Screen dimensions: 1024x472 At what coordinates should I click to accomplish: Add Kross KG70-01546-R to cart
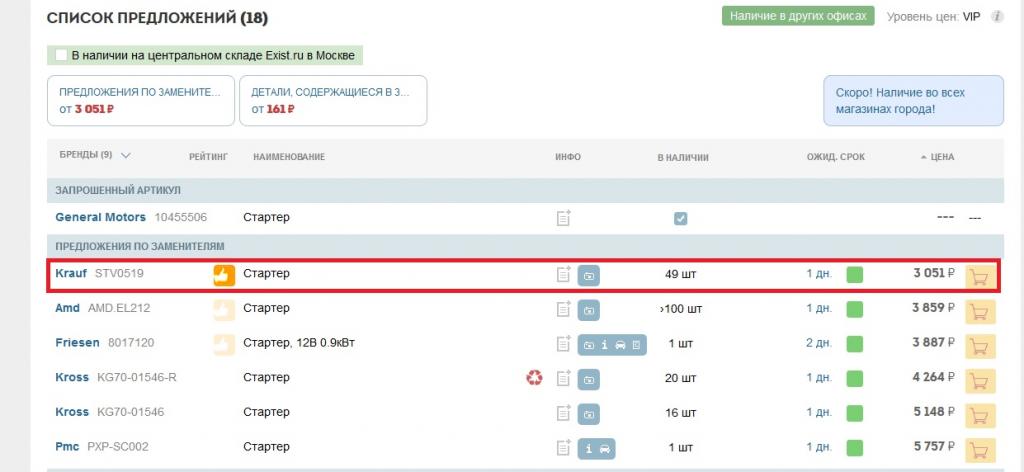pos(980,381)
